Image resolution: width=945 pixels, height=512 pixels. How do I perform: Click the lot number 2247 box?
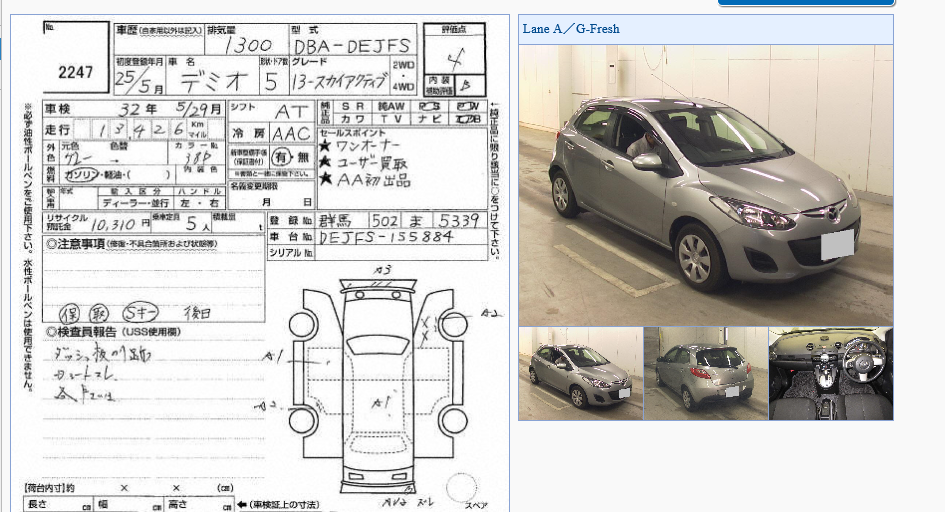(76, 58)
